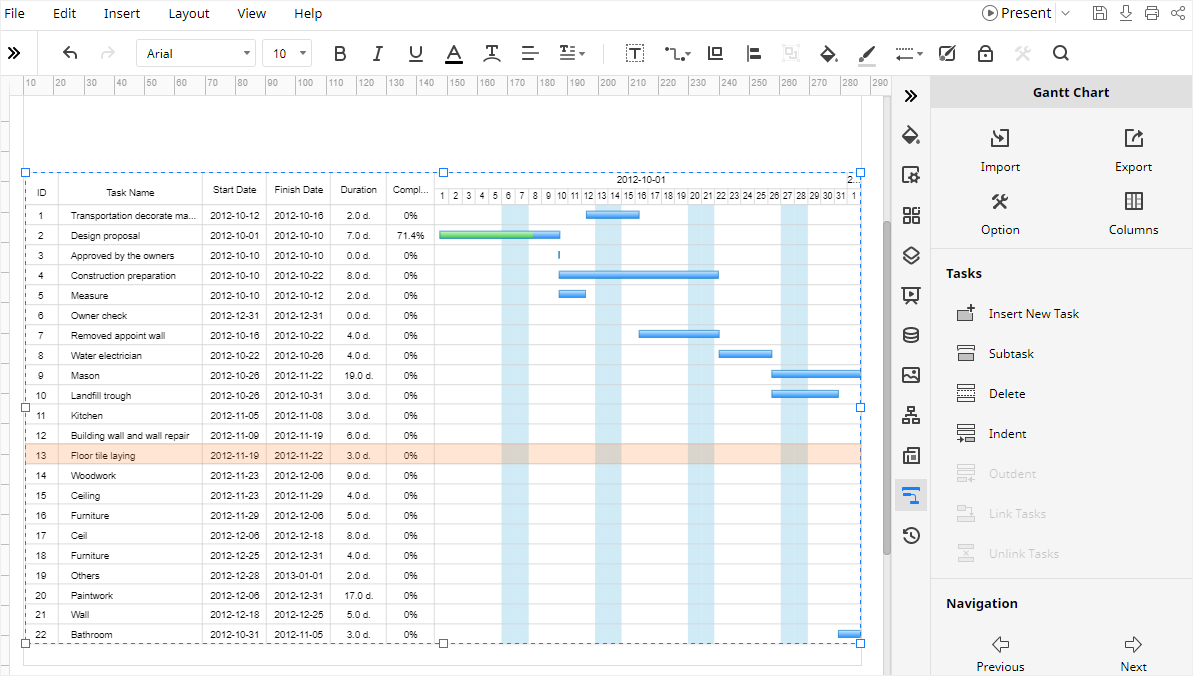The image size is (1193, 676).
Task: Select the Text tool in toolbar
Action: click(x=635, y=53)
